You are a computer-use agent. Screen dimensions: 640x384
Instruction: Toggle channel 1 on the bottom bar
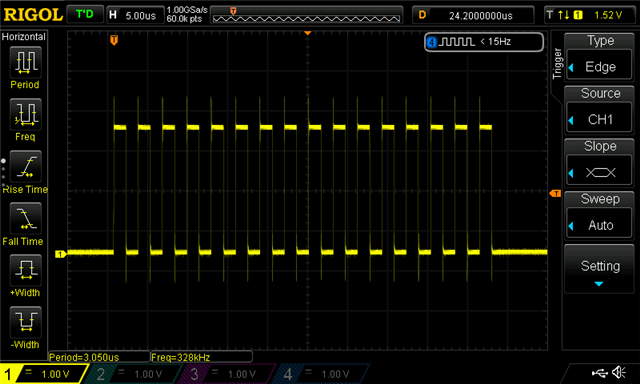[x=43, y=373]
